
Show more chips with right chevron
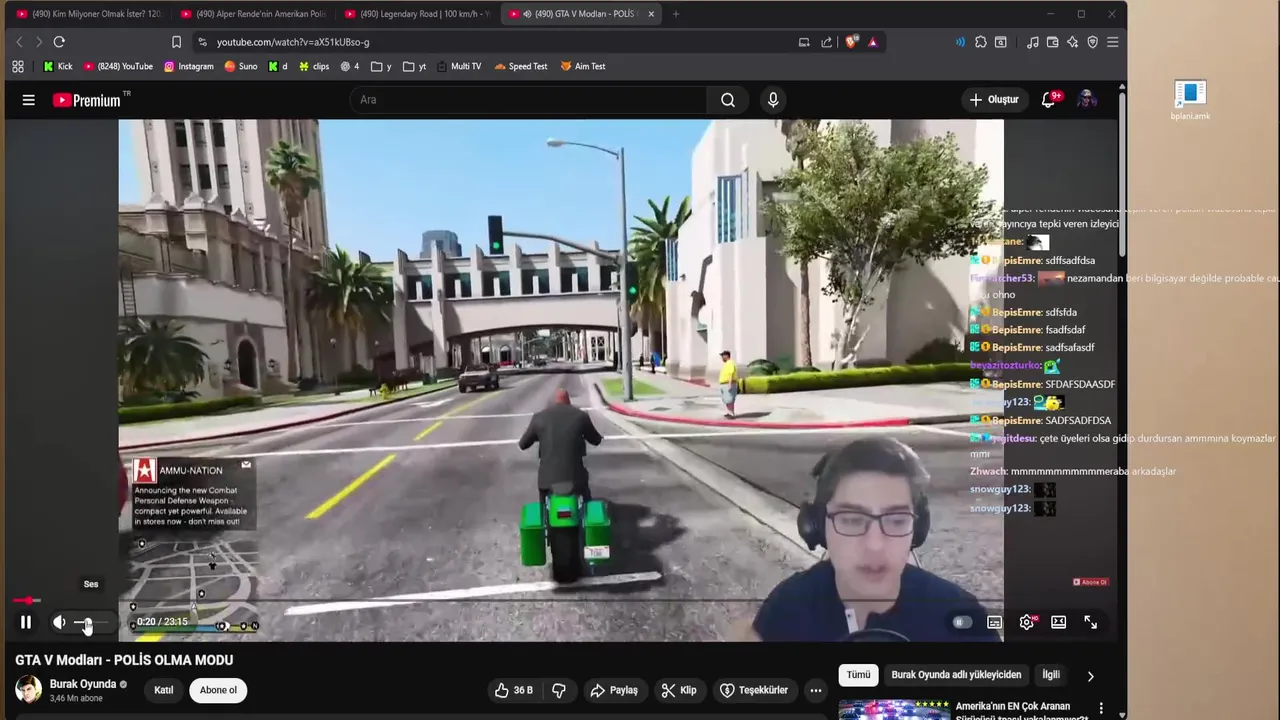pyautogui.click(x=1091, y=676)
